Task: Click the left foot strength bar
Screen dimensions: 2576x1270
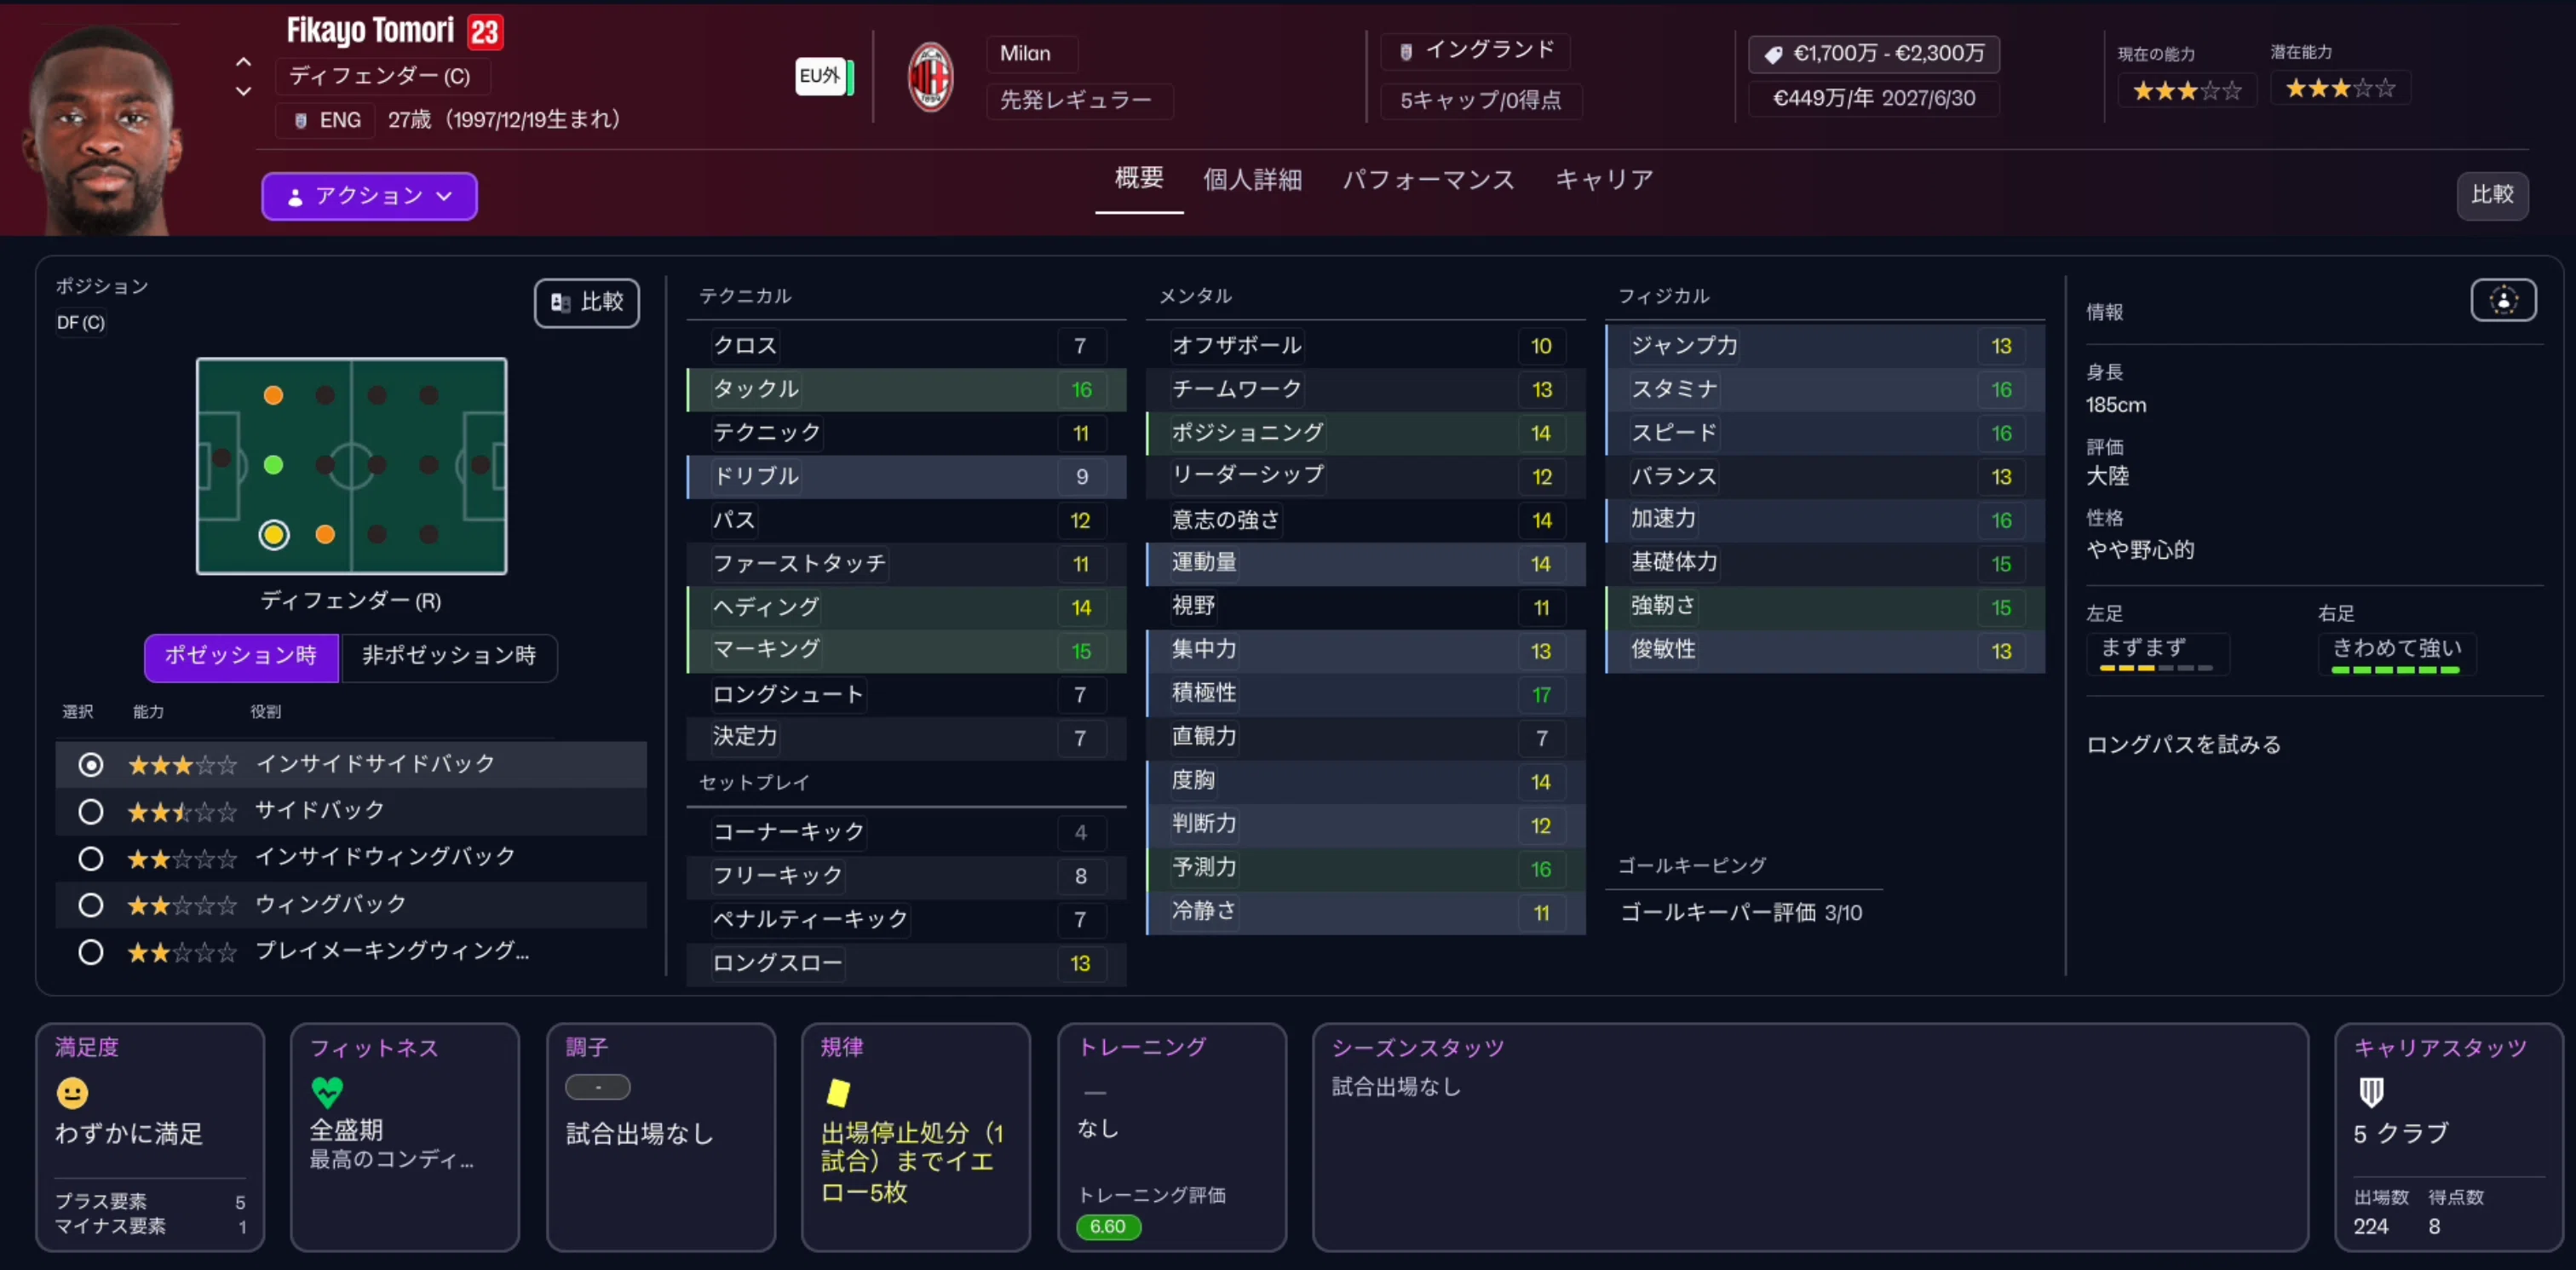Action: (x=2156, y=668)
